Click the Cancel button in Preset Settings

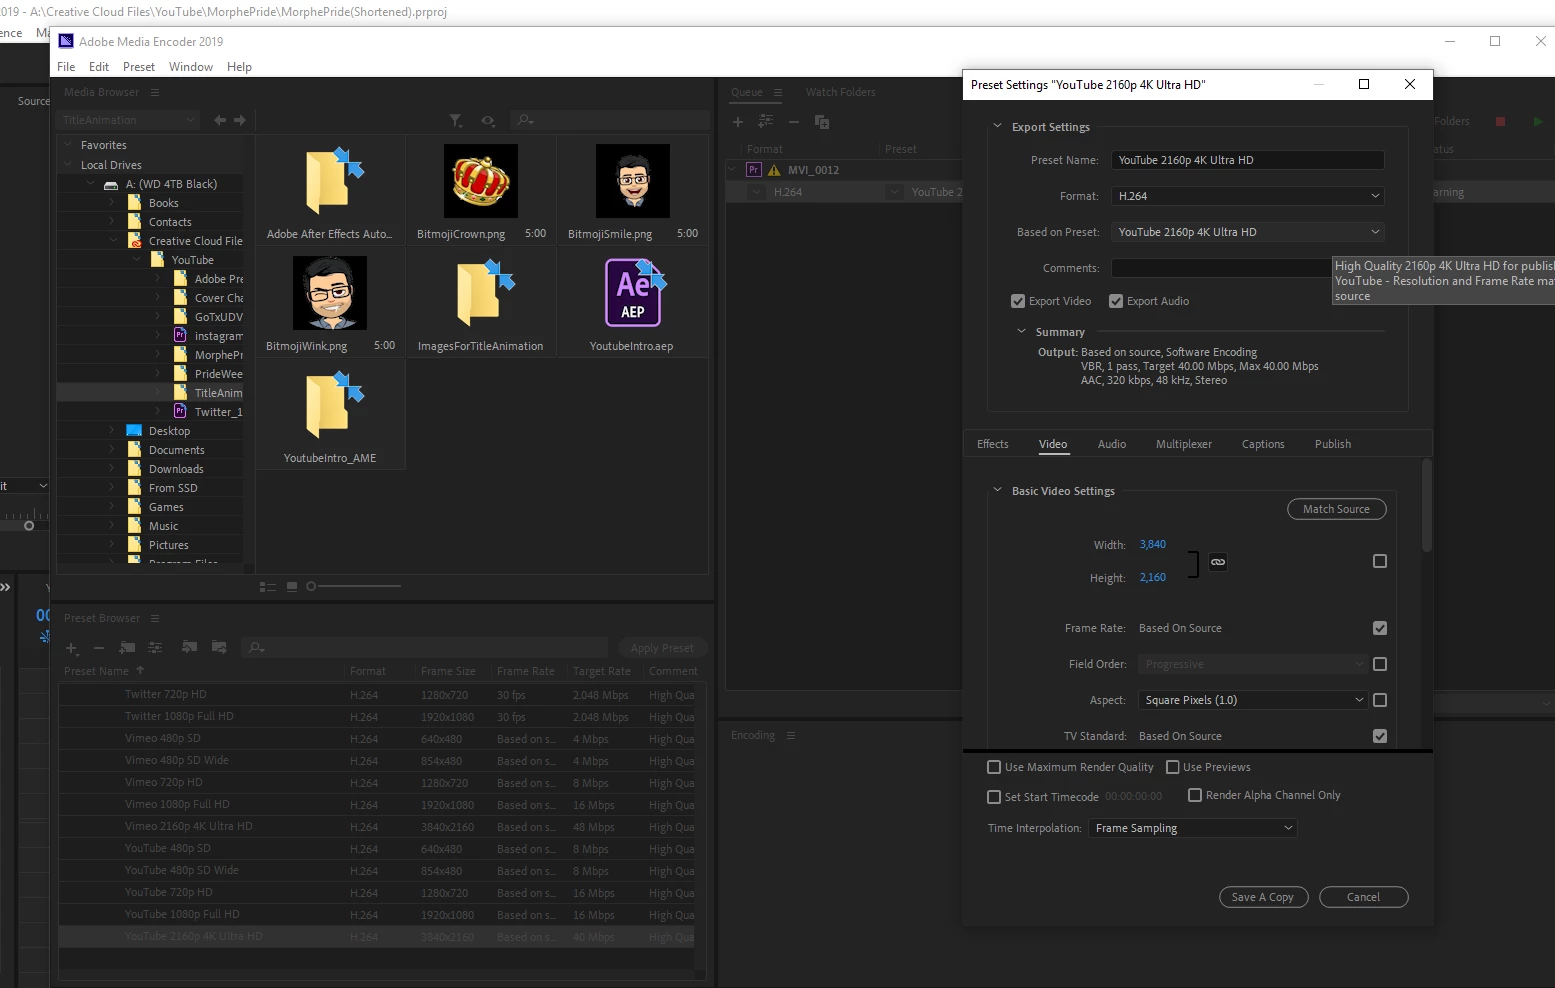tap(1363, 897)
